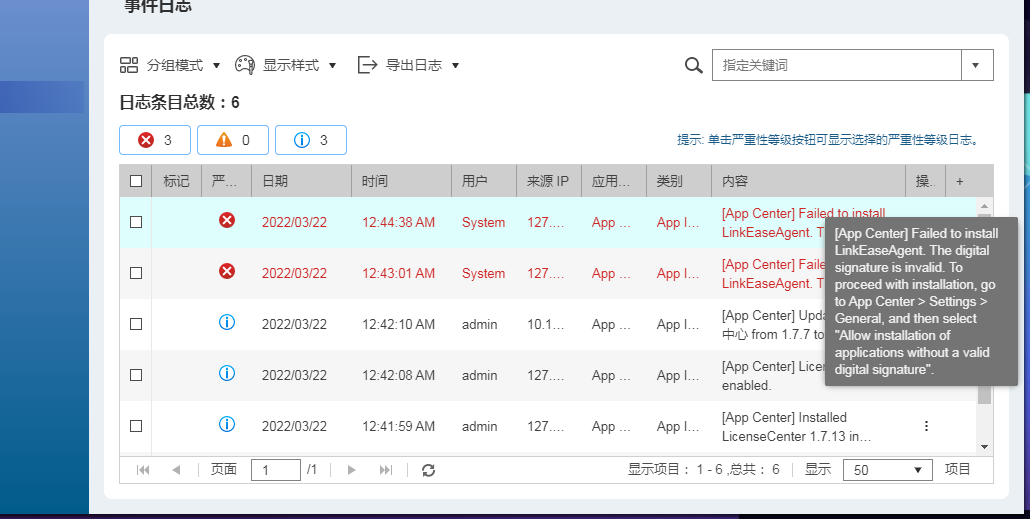Click the refresh icon in pagination bar

(428, 470)
